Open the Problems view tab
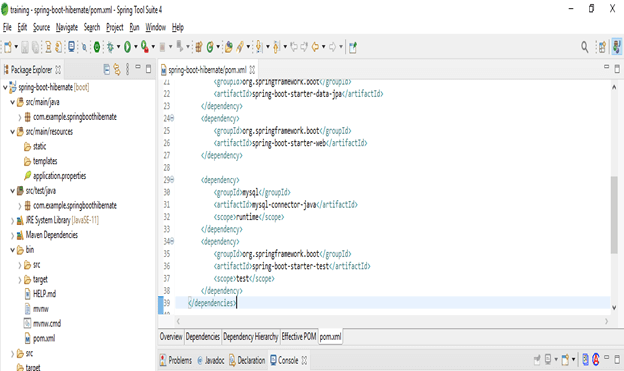This screenshot has width=624, height=371. (x=176, y=360)
